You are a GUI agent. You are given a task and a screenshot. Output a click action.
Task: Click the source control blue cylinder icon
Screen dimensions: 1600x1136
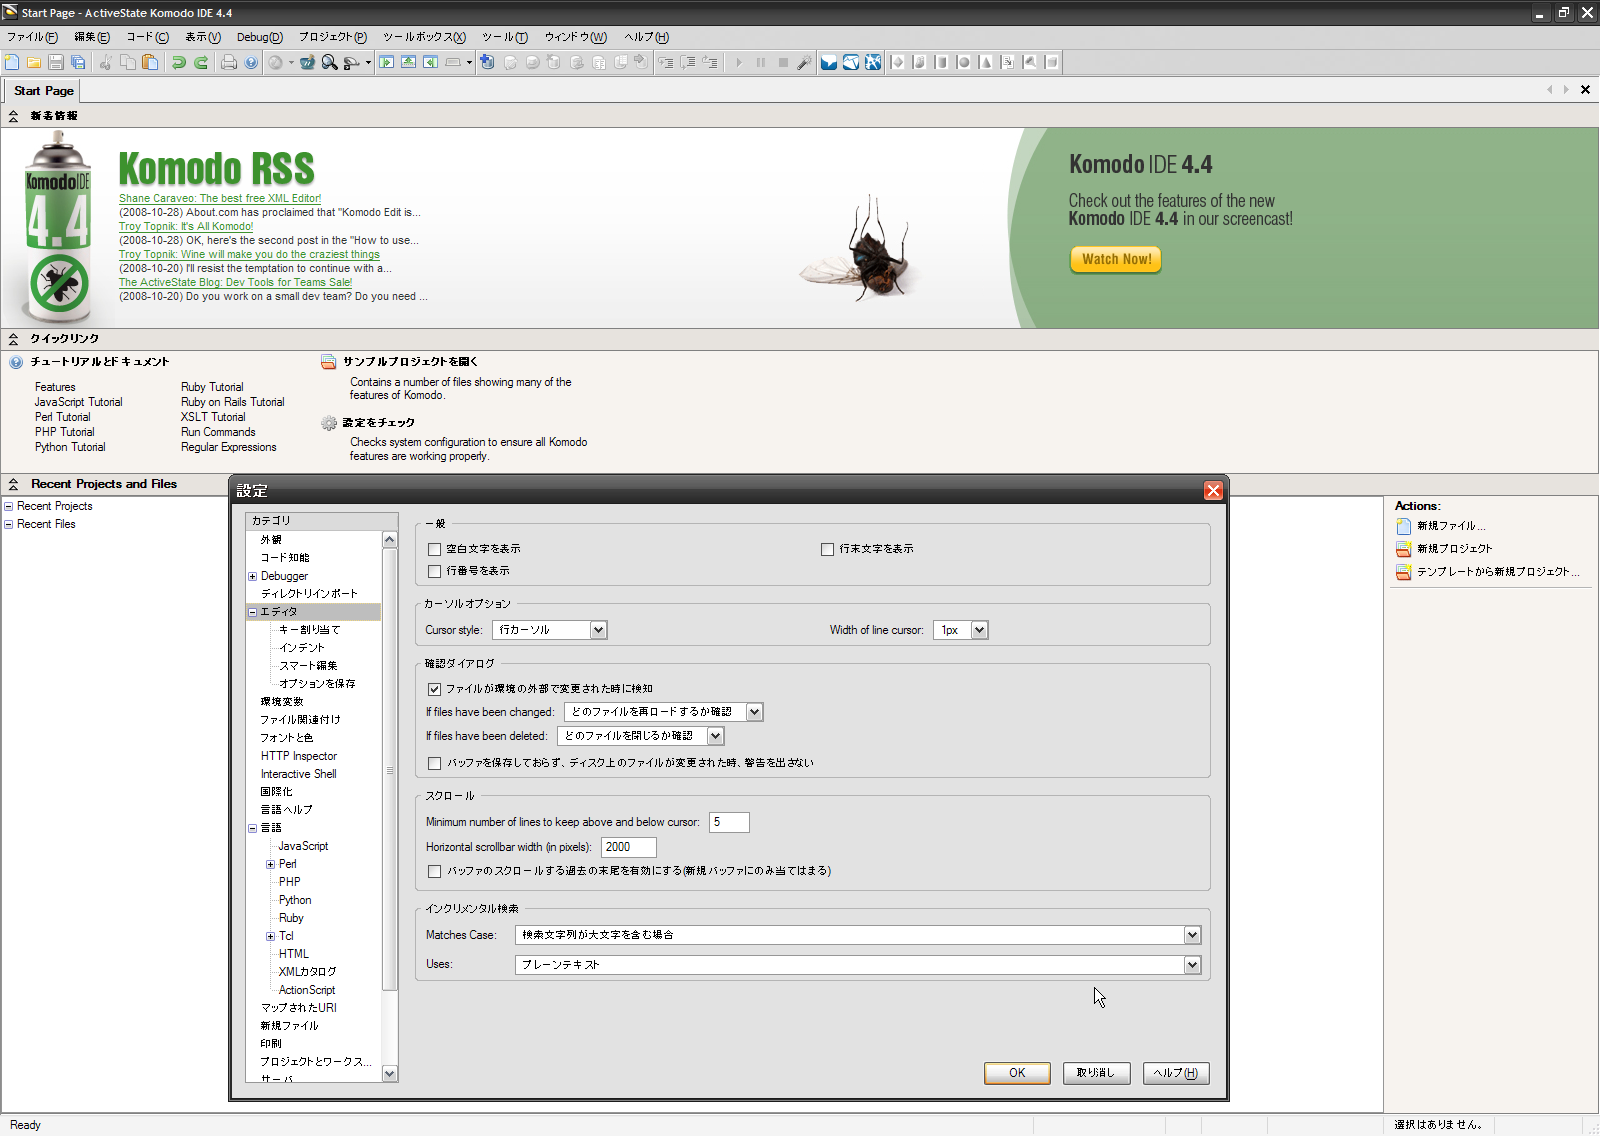[487, 62]
